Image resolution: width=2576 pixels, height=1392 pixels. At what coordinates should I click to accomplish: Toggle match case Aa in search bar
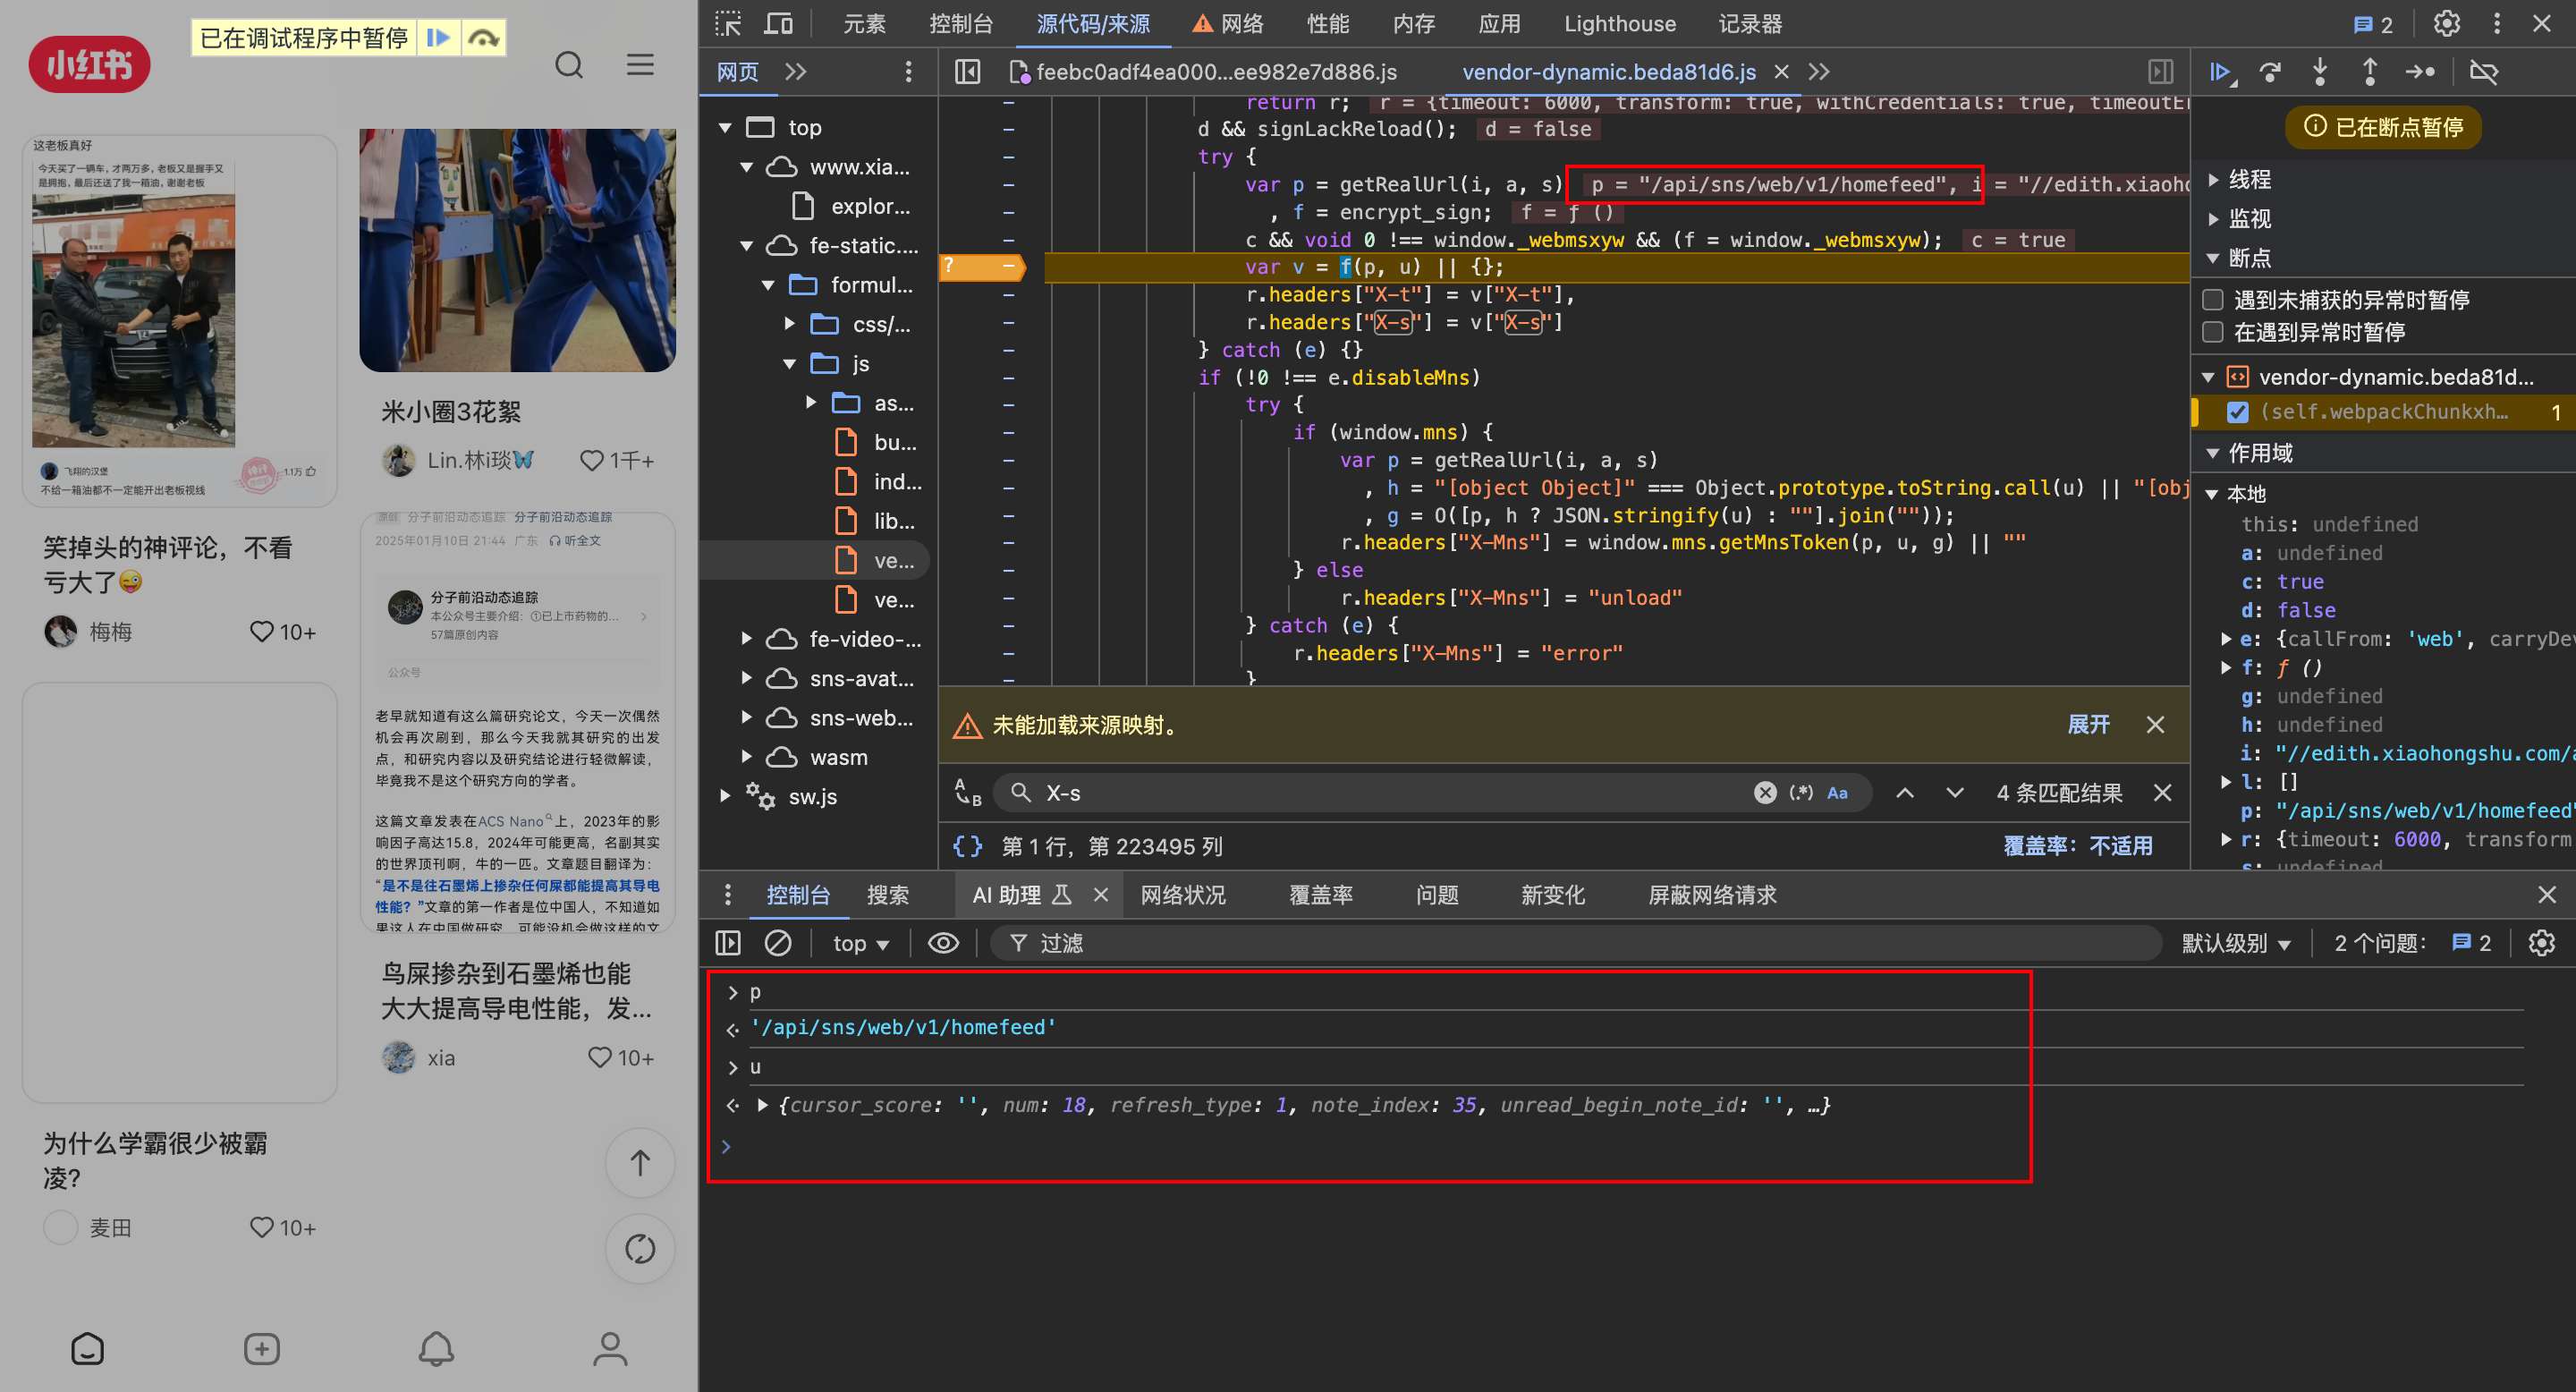pyautogui.click(x=1837, y=793)
